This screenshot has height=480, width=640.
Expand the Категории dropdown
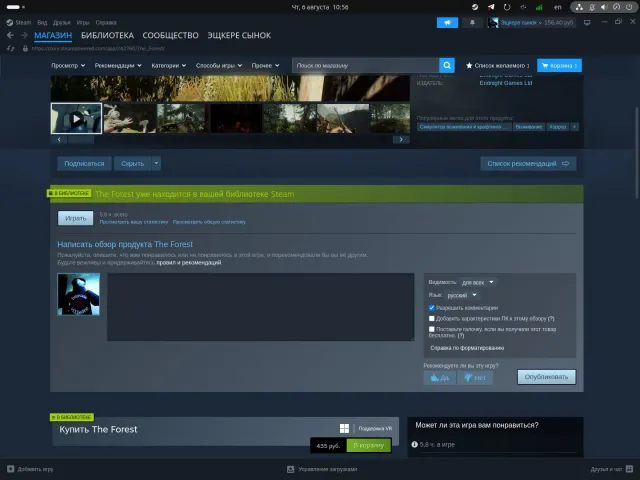169,65
